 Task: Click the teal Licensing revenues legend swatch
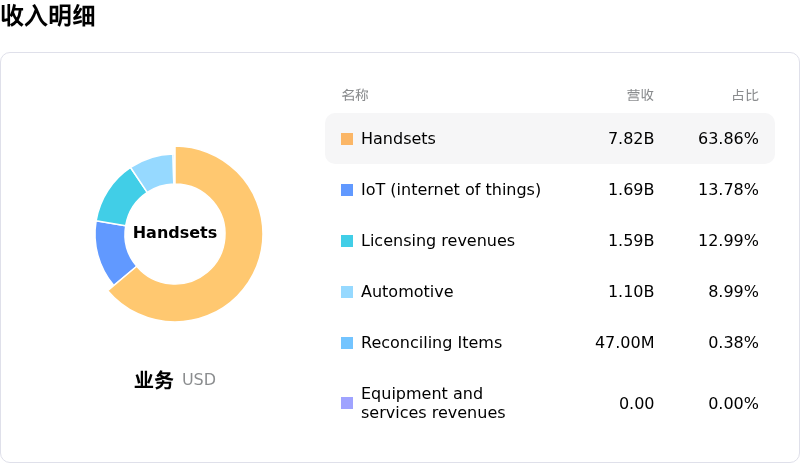click(347, 241)
